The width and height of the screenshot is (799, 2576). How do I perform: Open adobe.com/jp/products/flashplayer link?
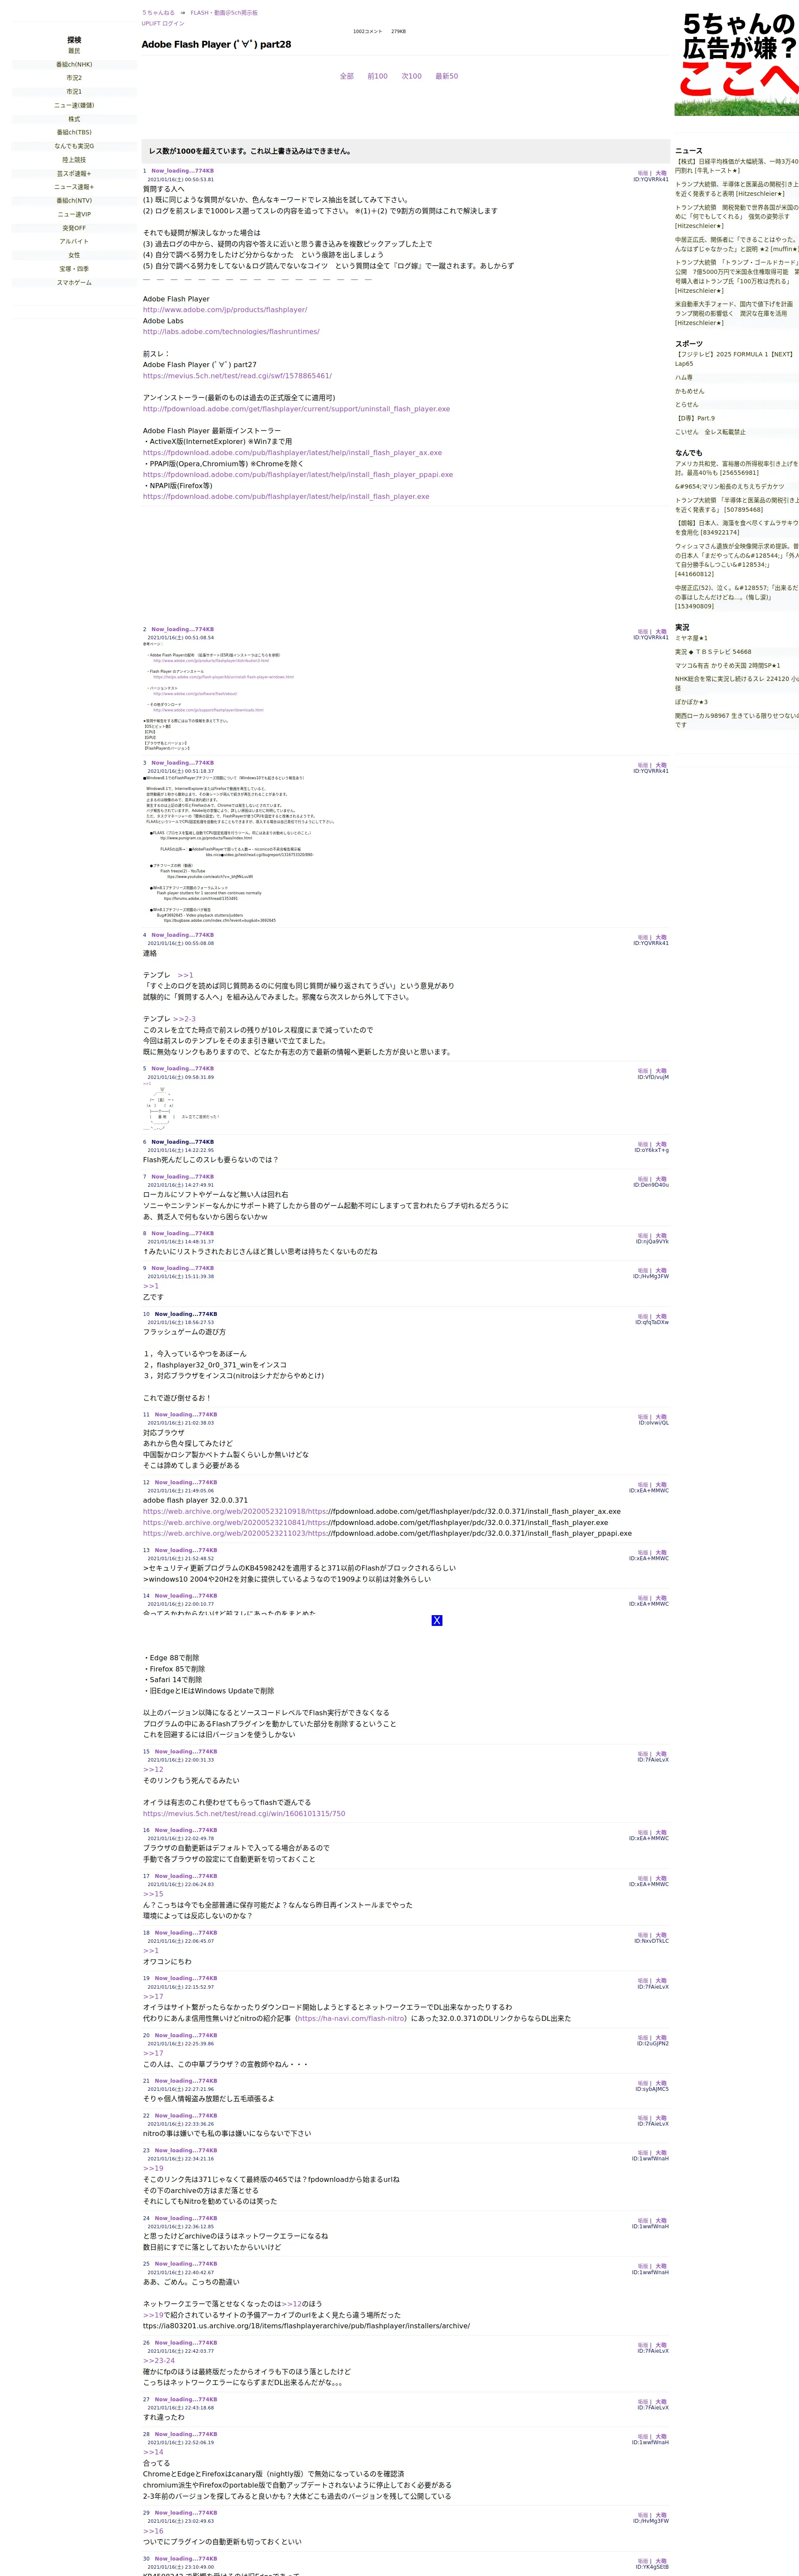[225, 310]
